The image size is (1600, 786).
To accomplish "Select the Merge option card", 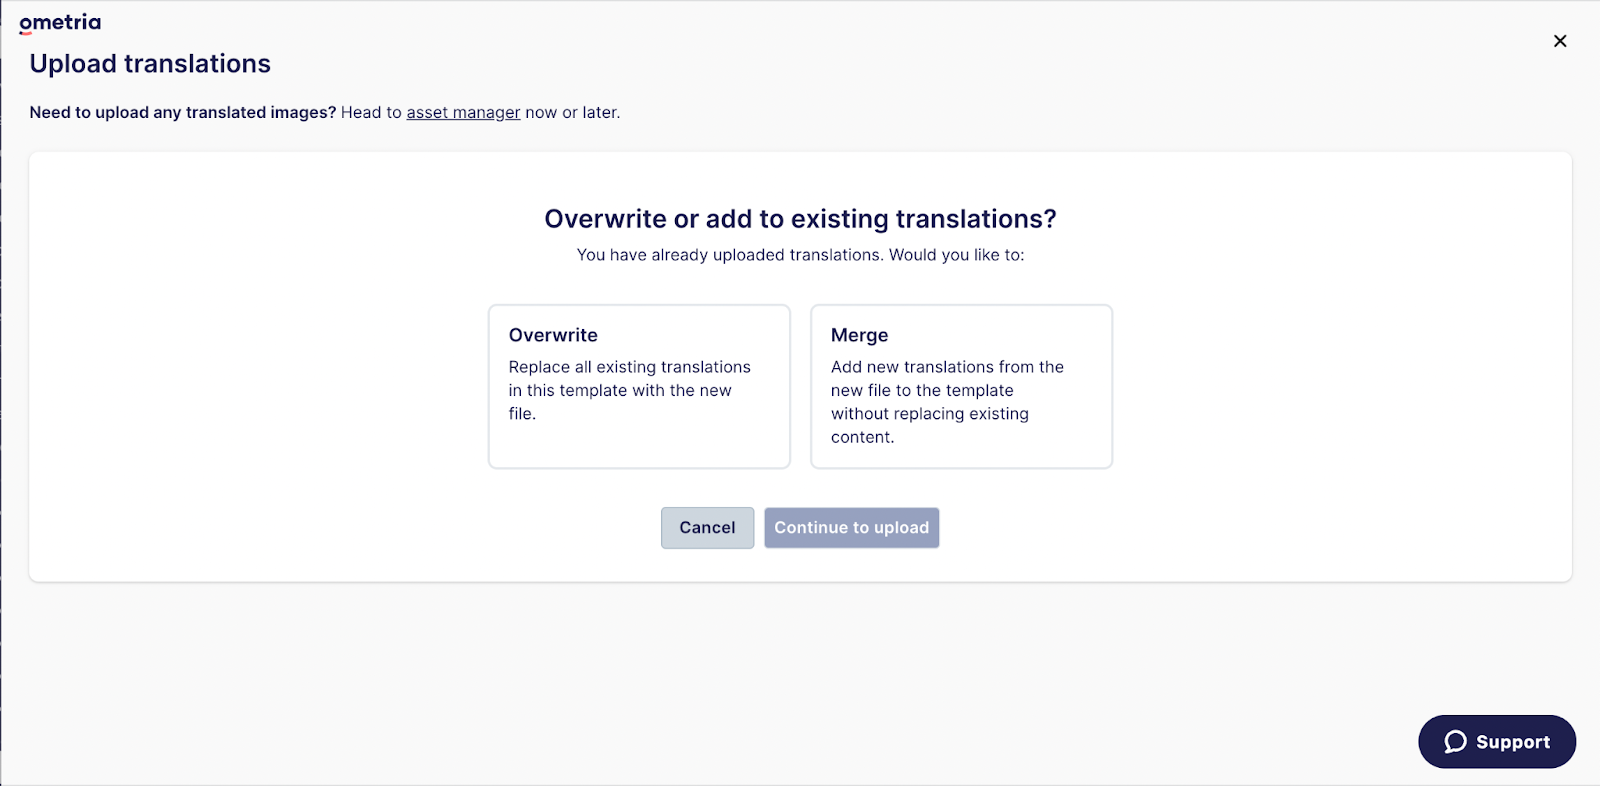I will [961, 386].
